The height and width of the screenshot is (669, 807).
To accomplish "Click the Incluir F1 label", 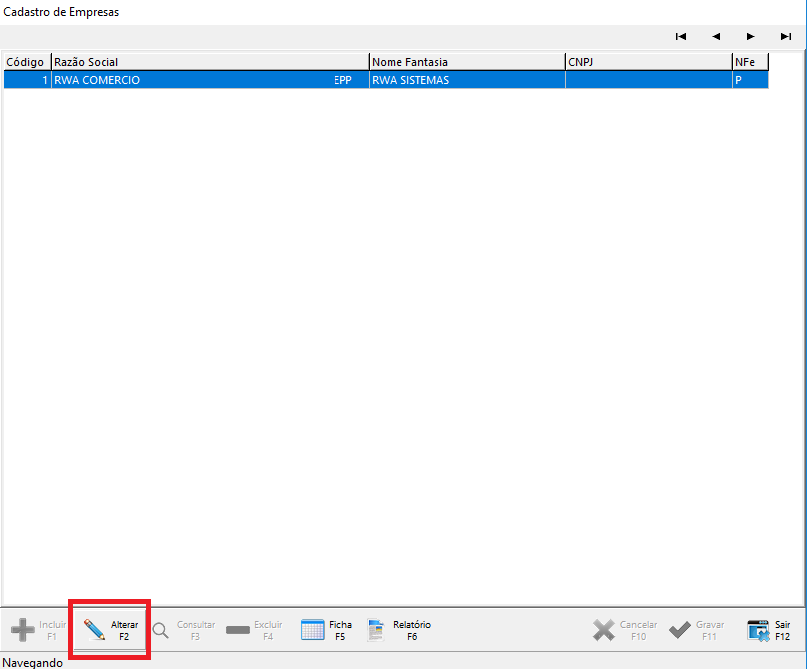I will coord(52,630).
